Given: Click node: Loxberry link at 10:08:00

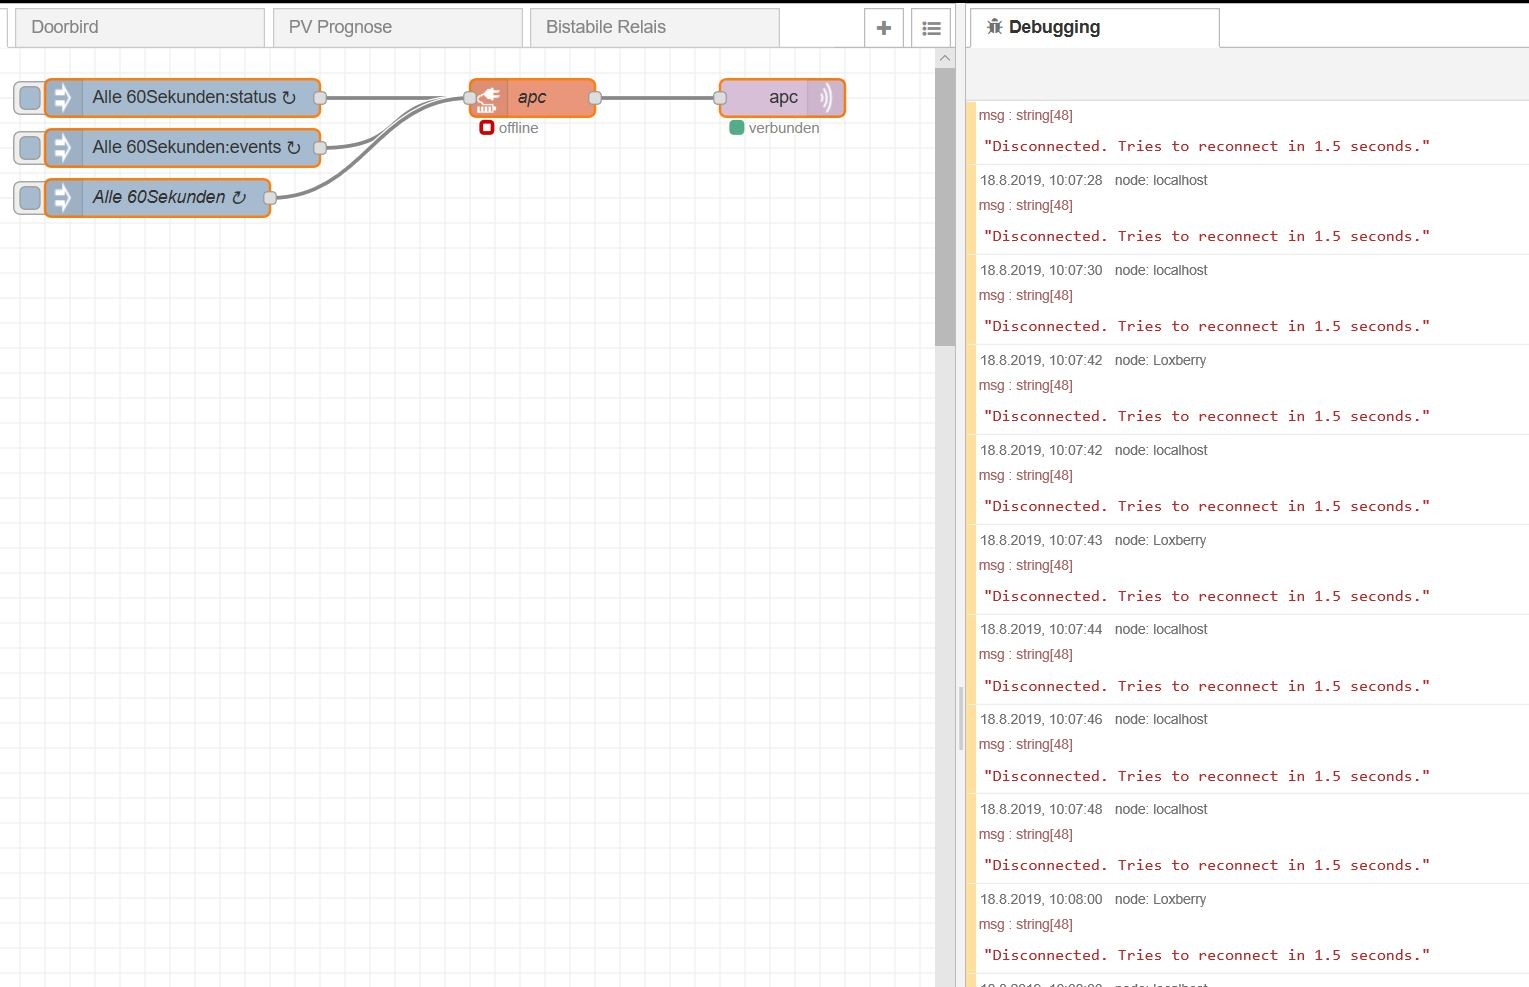Looking at the screenshot, I should pos(1160,899).
